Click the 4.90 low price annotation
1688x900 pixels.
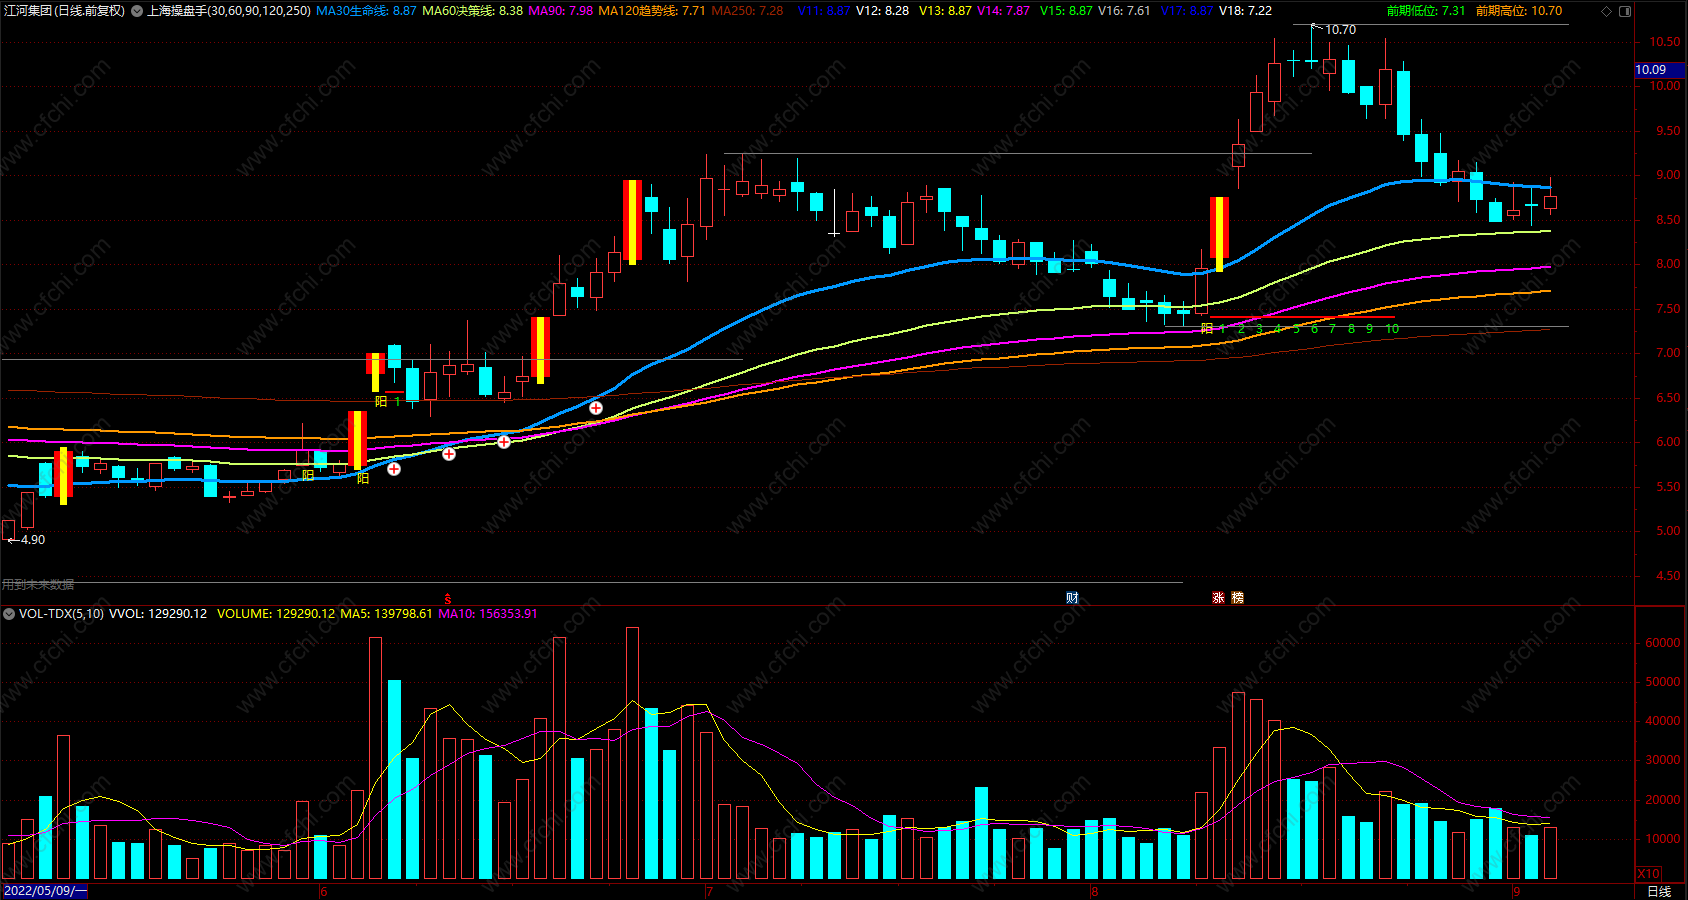tap(32, 540)
